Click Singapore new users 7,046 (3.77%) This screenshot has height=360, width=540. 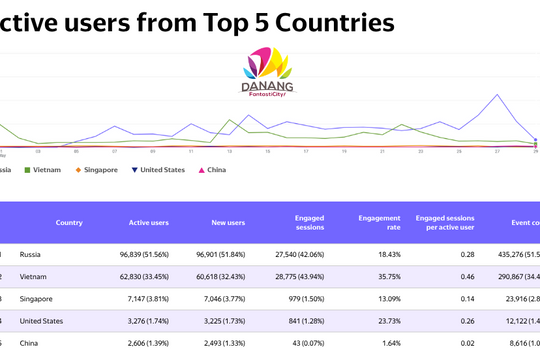pos(225,299)
